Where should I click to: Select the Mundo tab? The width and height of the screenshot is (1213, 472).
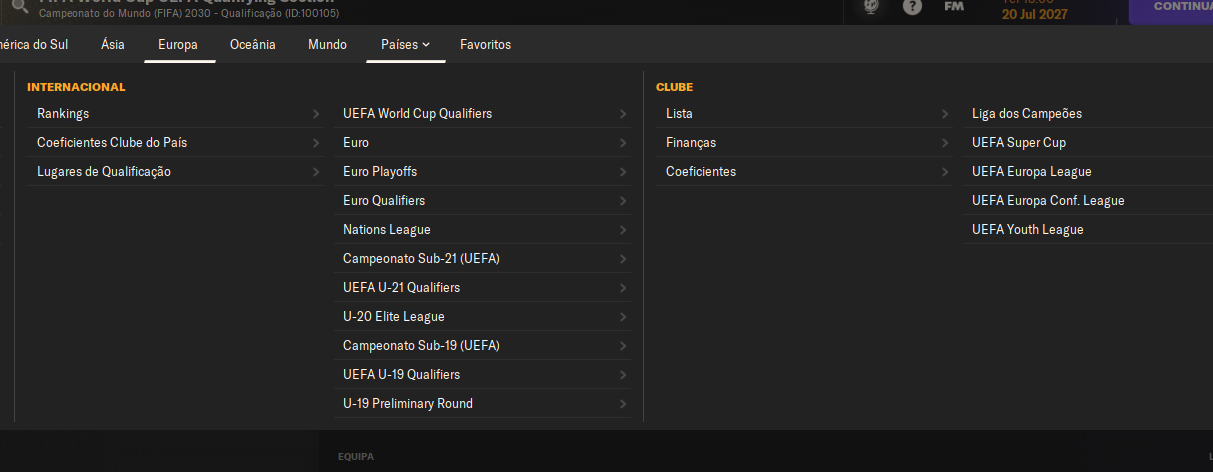(x=328, y=44)
